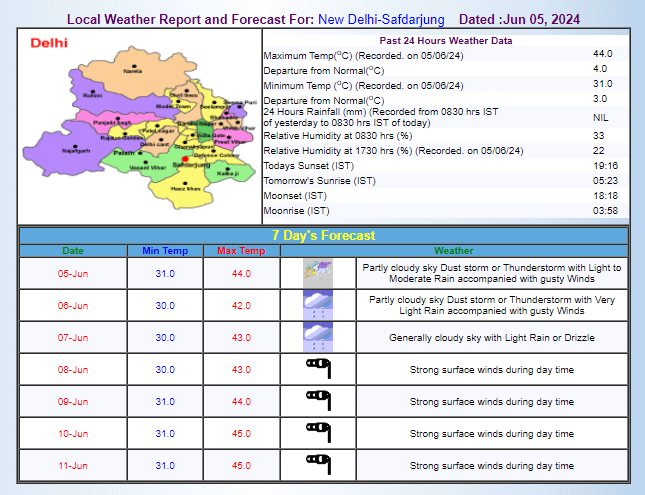Viewport: 645px width, 495px height.
Task: Click the Max Temp column header
Action: (x=239, y=250)
